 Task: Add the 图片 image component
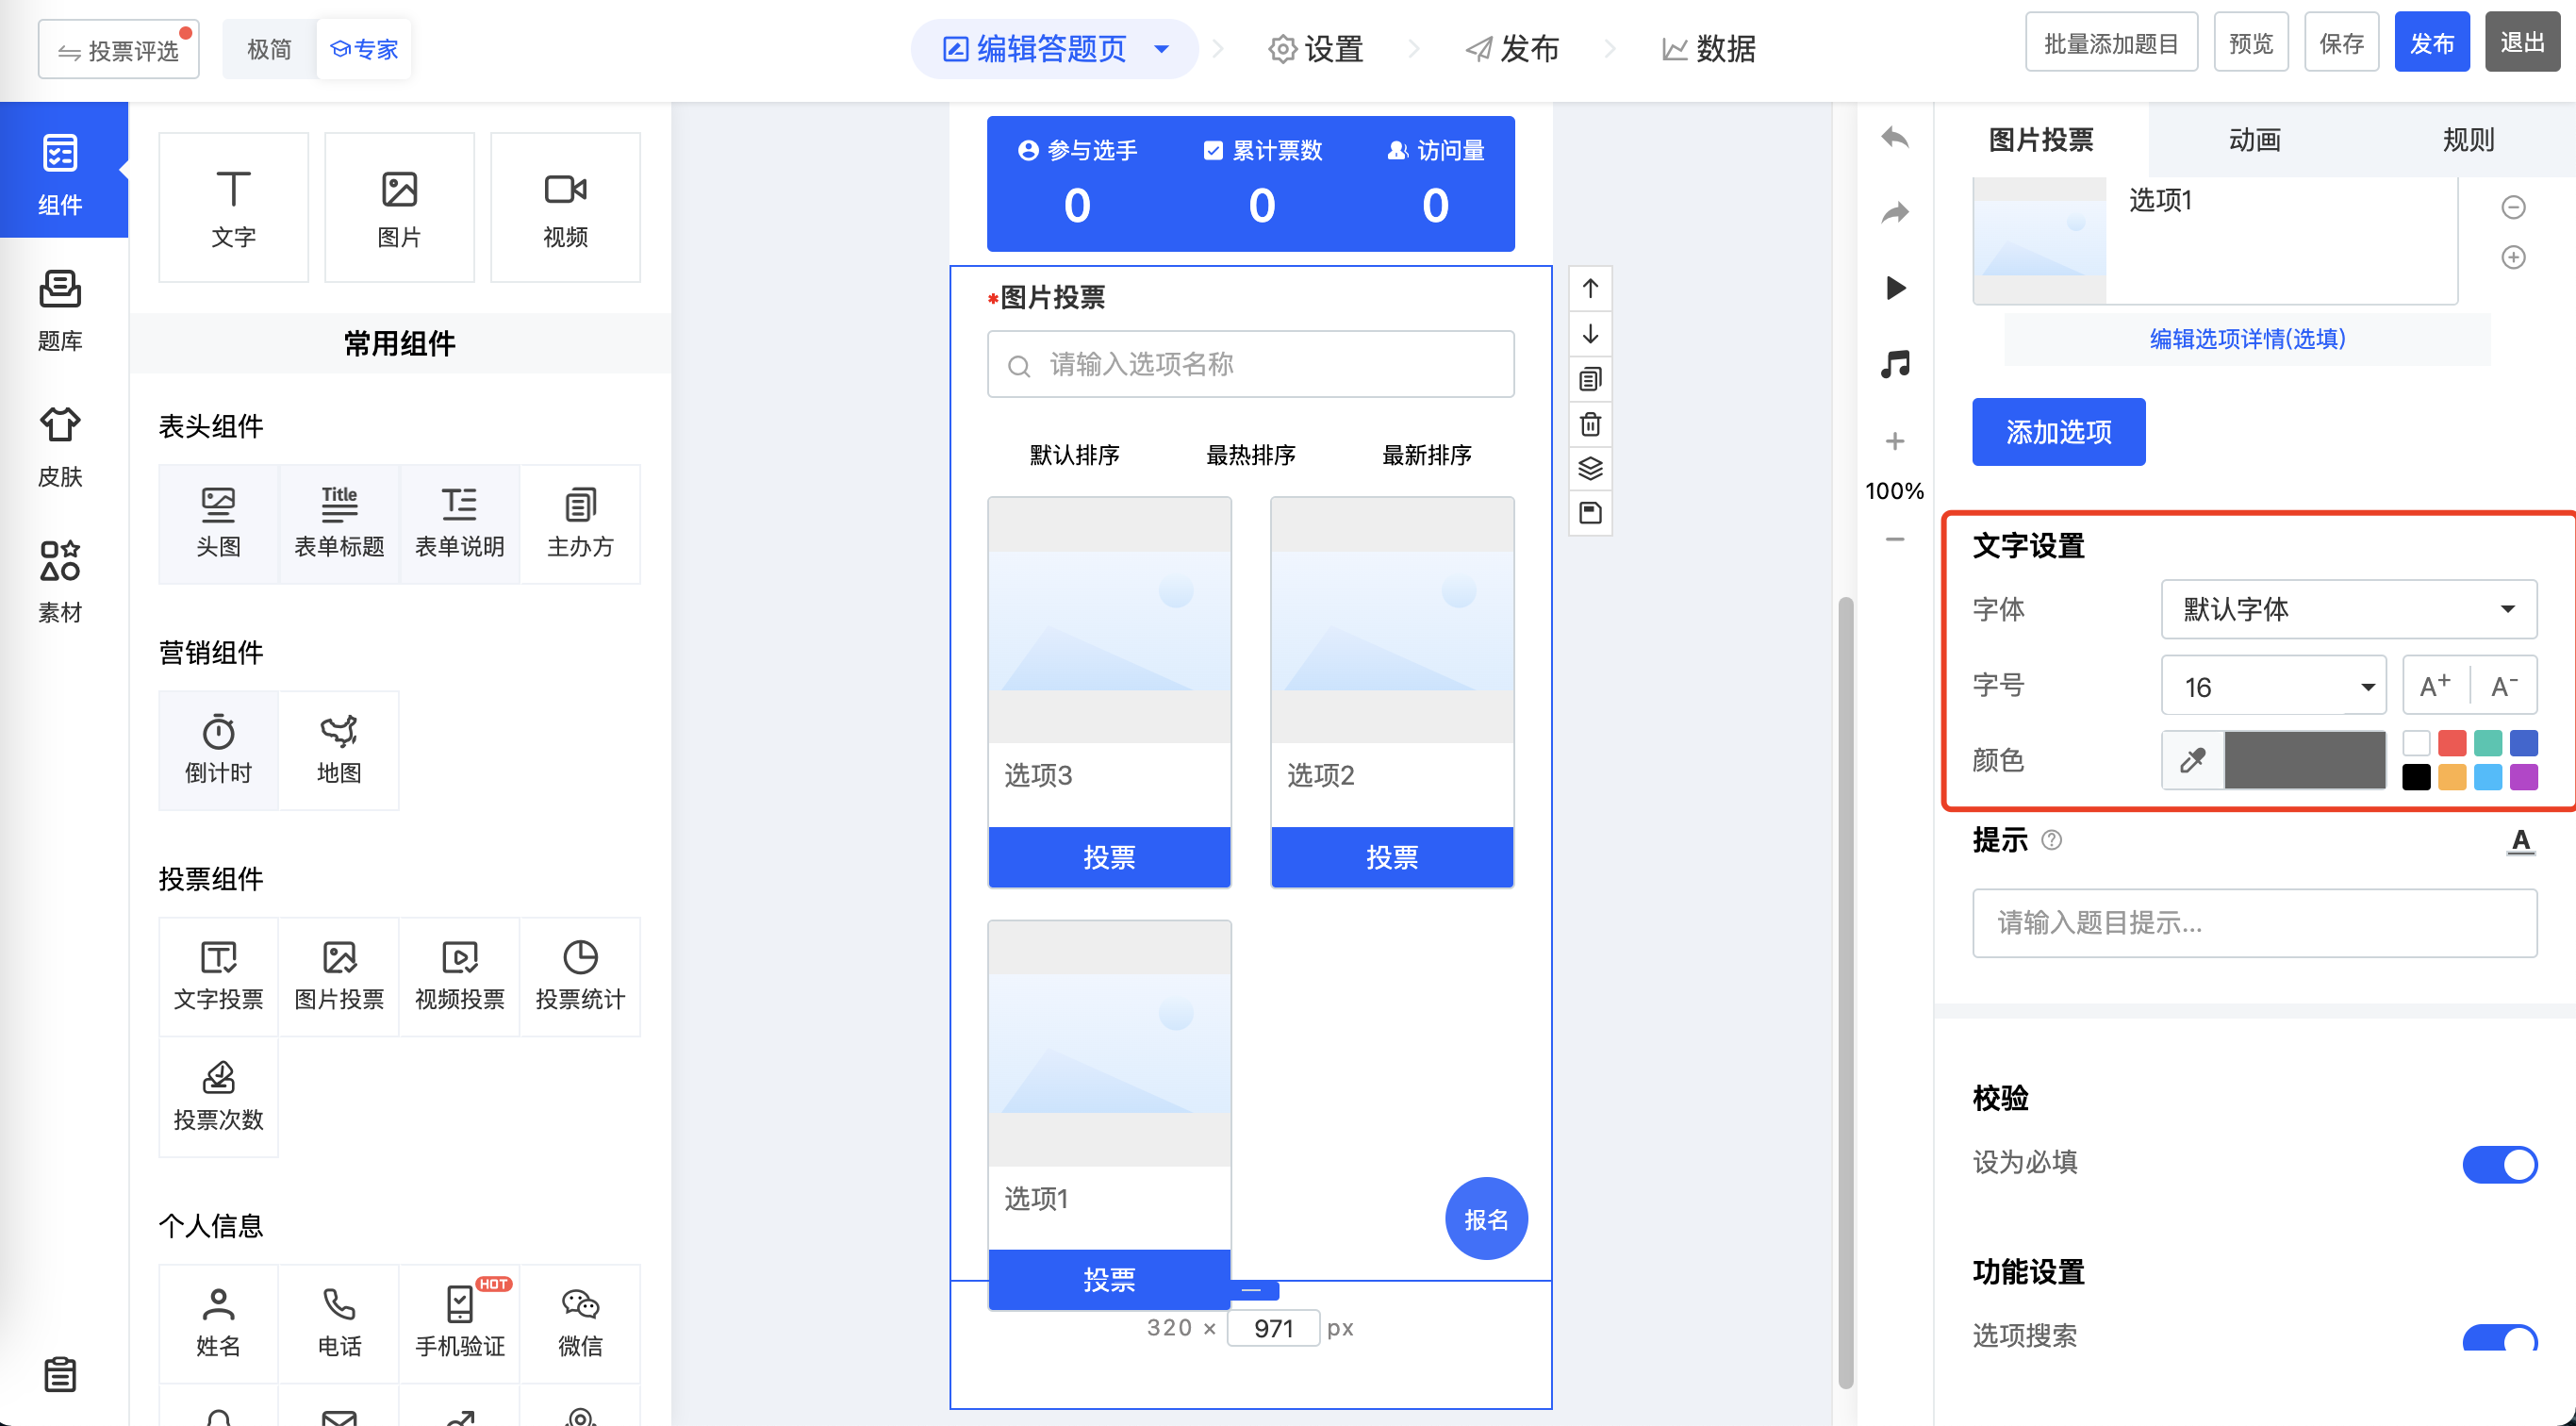[x=399, y=207]
